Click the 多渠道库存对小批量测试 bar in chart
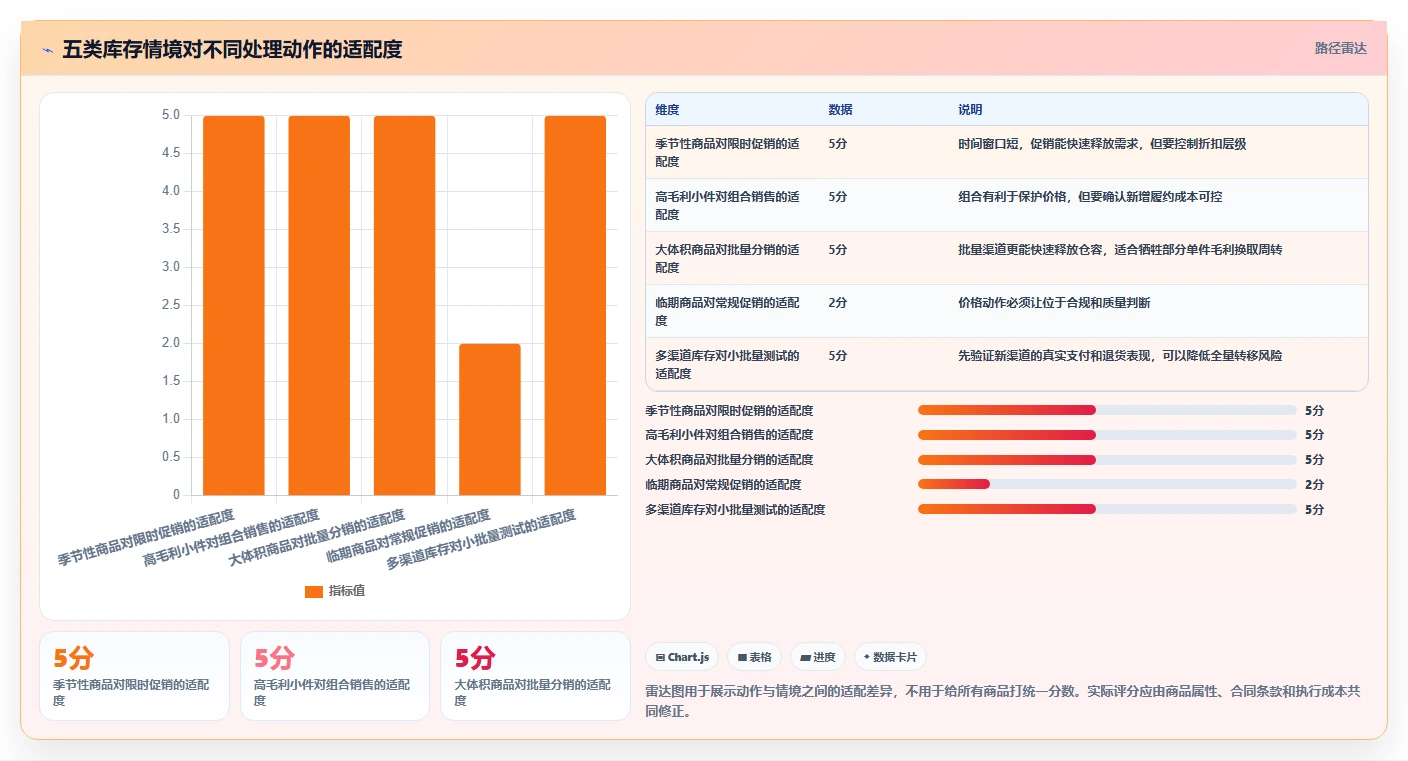 (575, 305)
